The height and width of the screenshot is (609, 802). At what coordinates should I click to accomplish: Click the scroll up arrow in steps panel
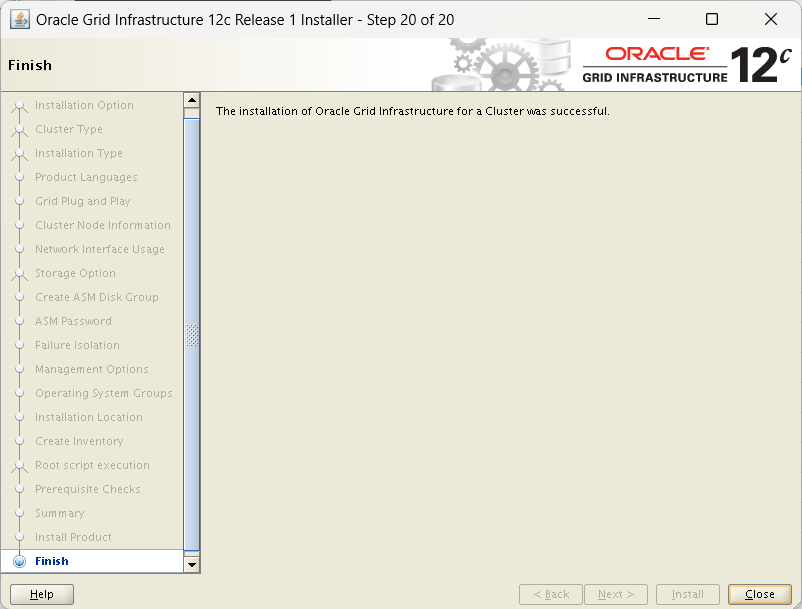click(x=192, y=100)
